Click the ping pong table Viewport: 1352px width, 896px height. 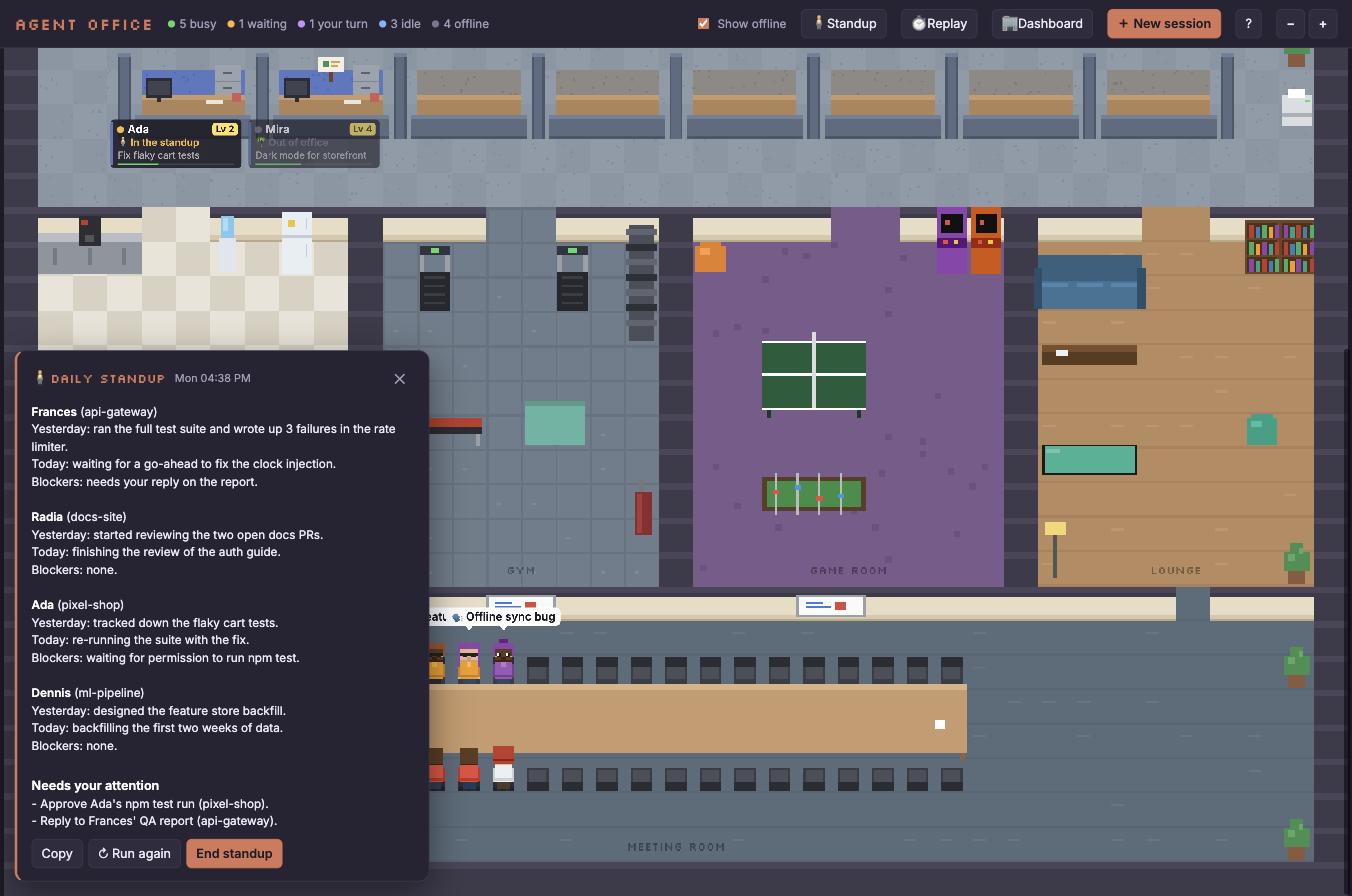tap(814, 374)
